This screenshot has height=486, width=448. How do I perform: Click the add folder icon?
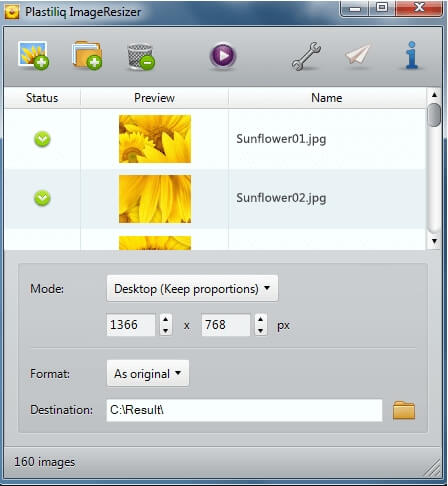[87, 56]
